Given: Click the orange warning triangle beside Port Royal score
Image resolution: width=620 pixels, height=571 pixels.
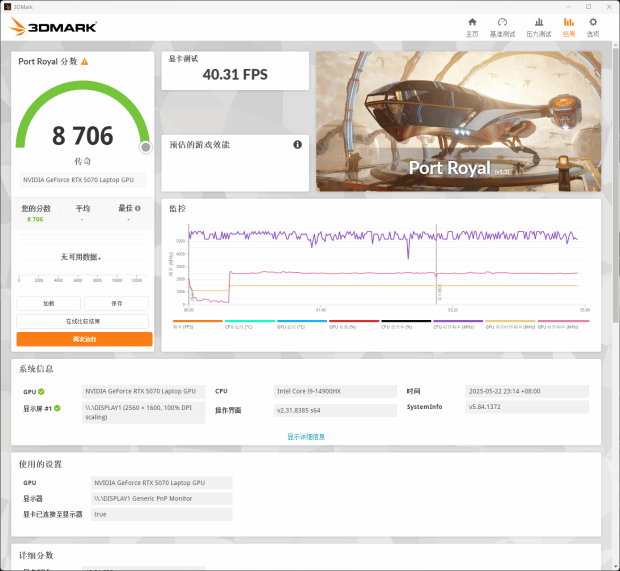Looking at the screenshot, I should [85, 62].
